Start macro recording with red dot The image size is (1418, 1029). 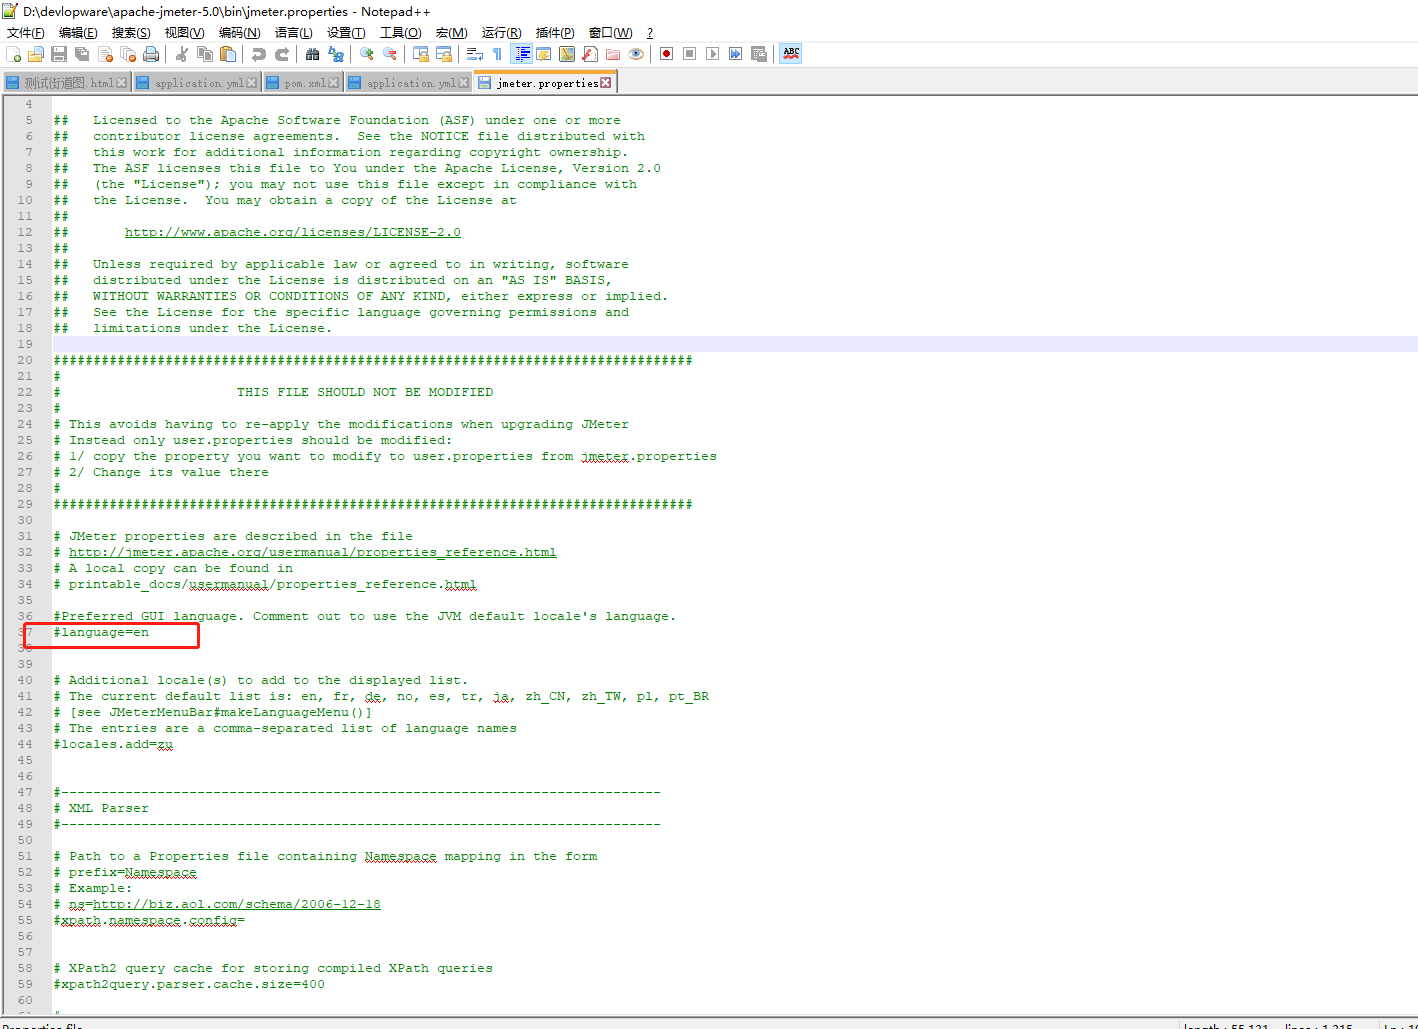(x=667, y=54)
